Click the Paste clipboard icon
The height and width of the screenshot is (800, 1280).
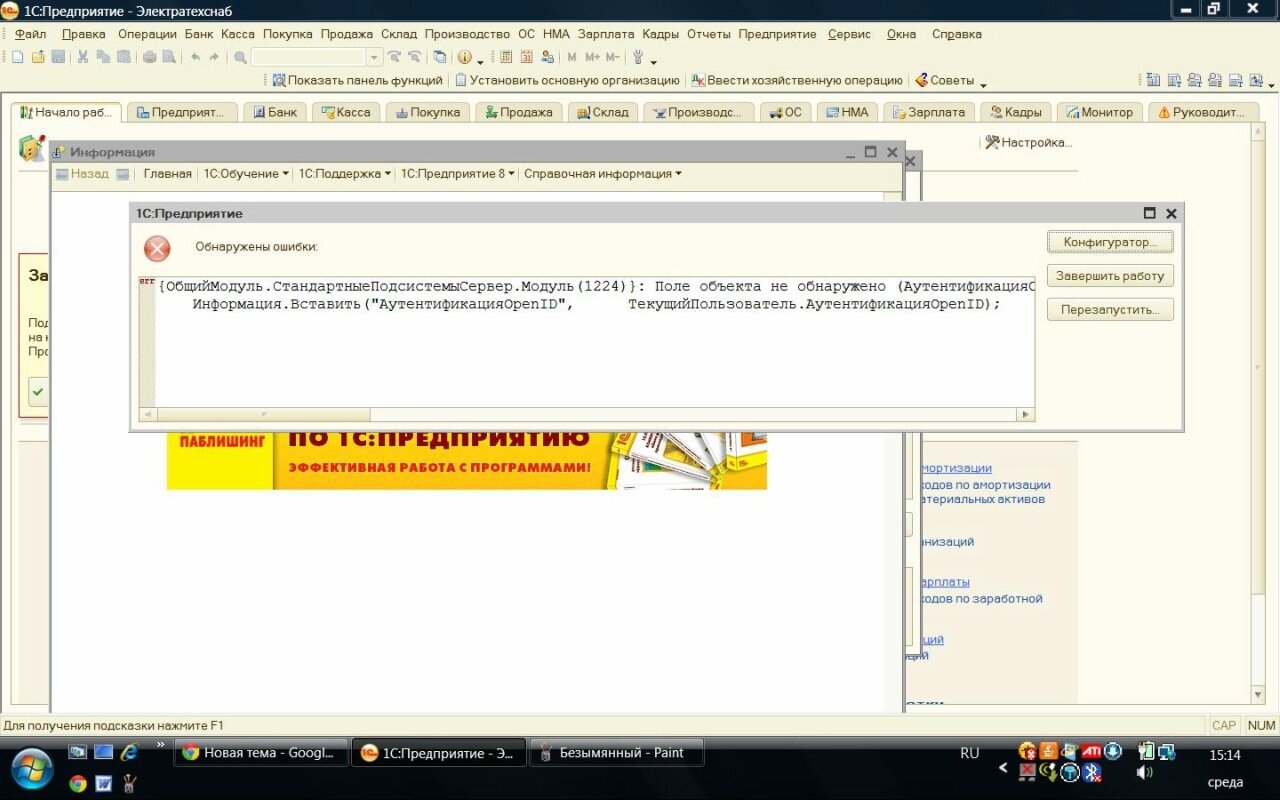coord(123,57)
